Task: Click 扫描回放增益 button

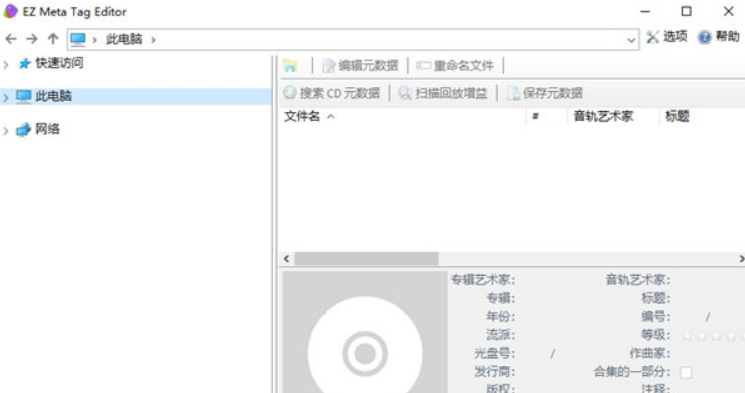Action: coord(443,93)
